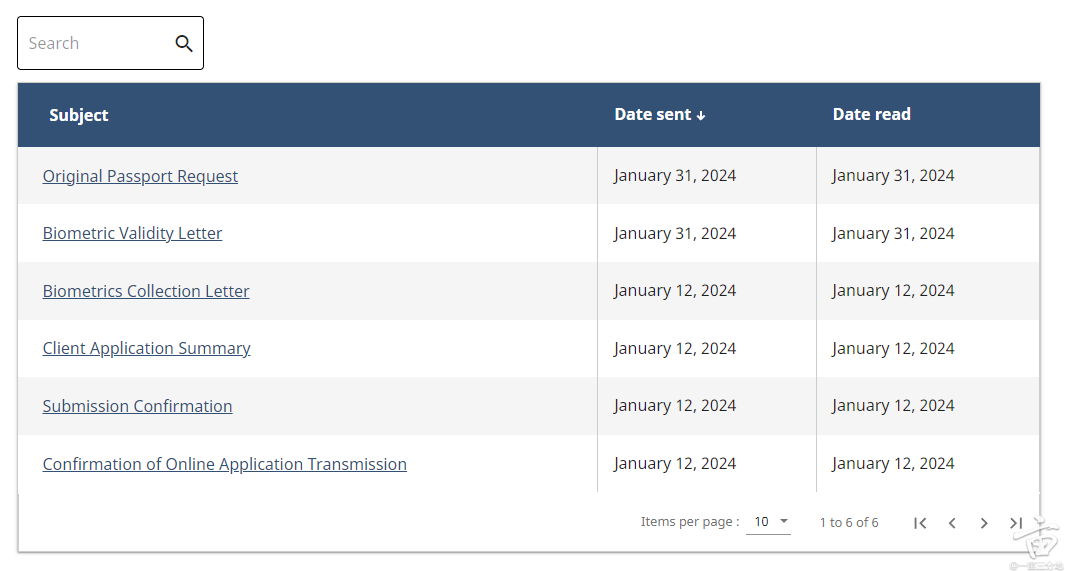This screenshot has height=571, width=1065.
Task: View Client Application Summary message
Action: click(x=146, y=348)
